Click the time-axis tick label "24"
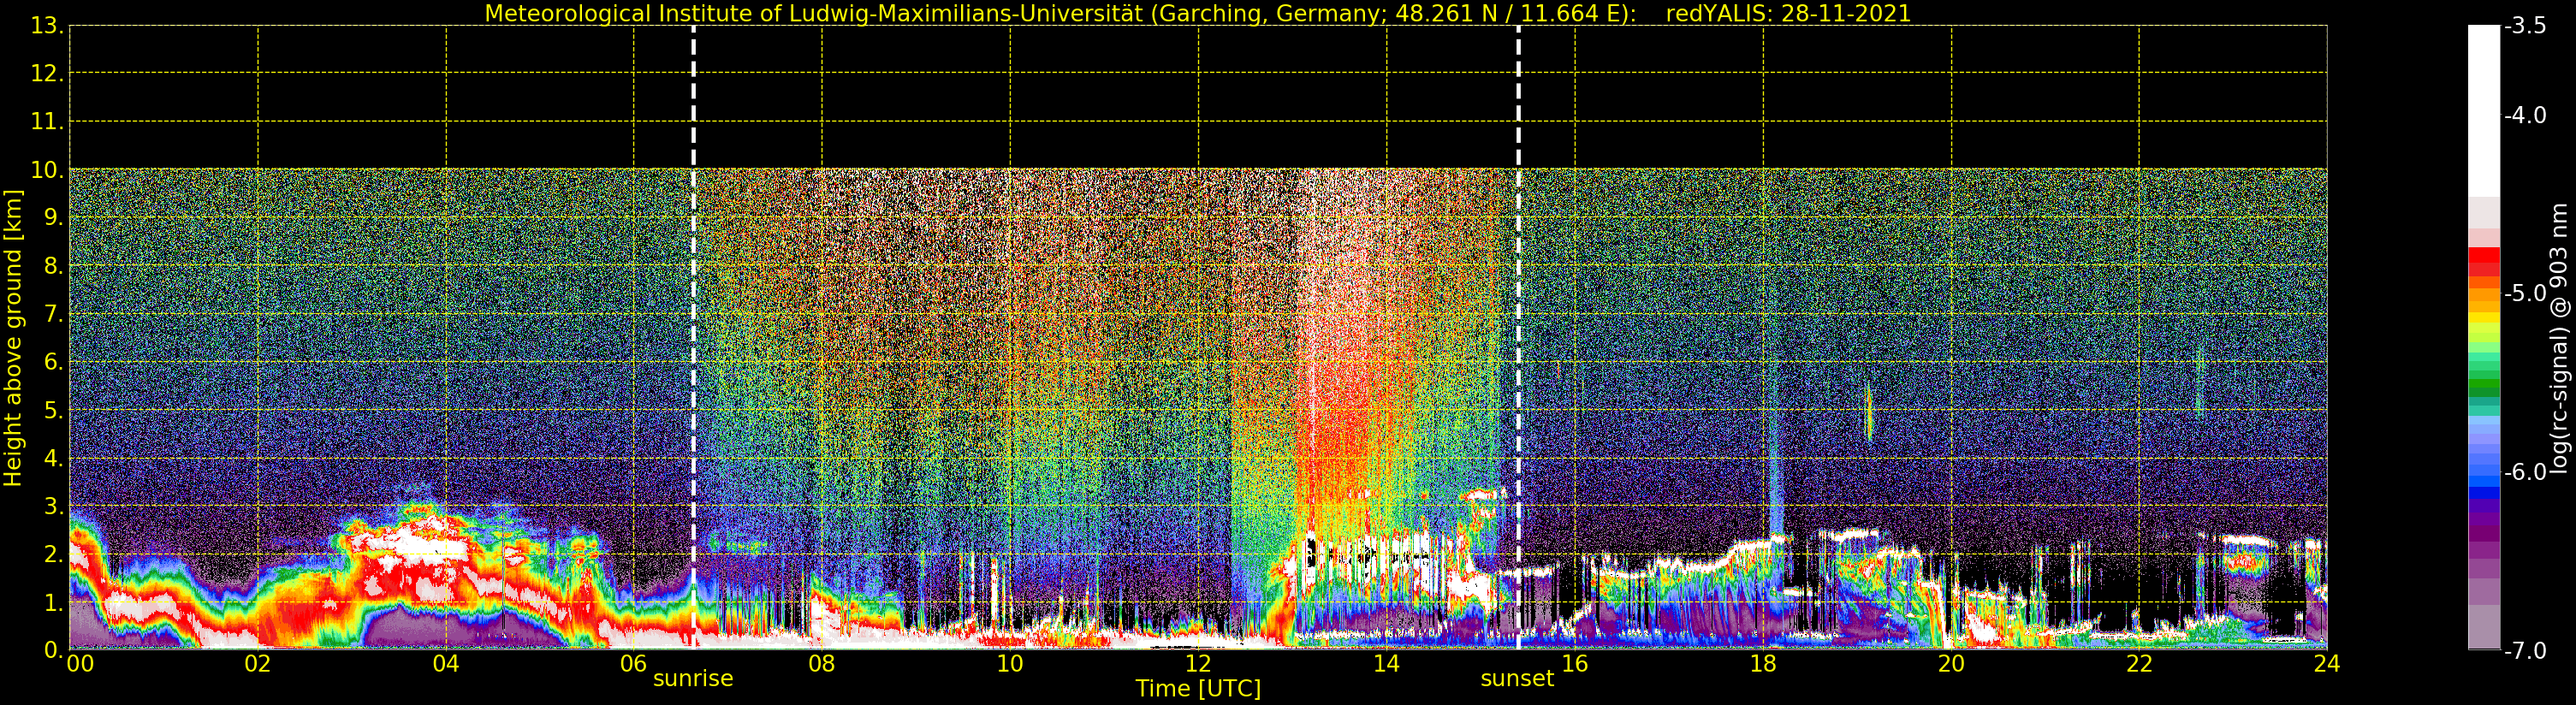Image resolution: width=2576 pixels, height=705 pixels. point(2327,664)
